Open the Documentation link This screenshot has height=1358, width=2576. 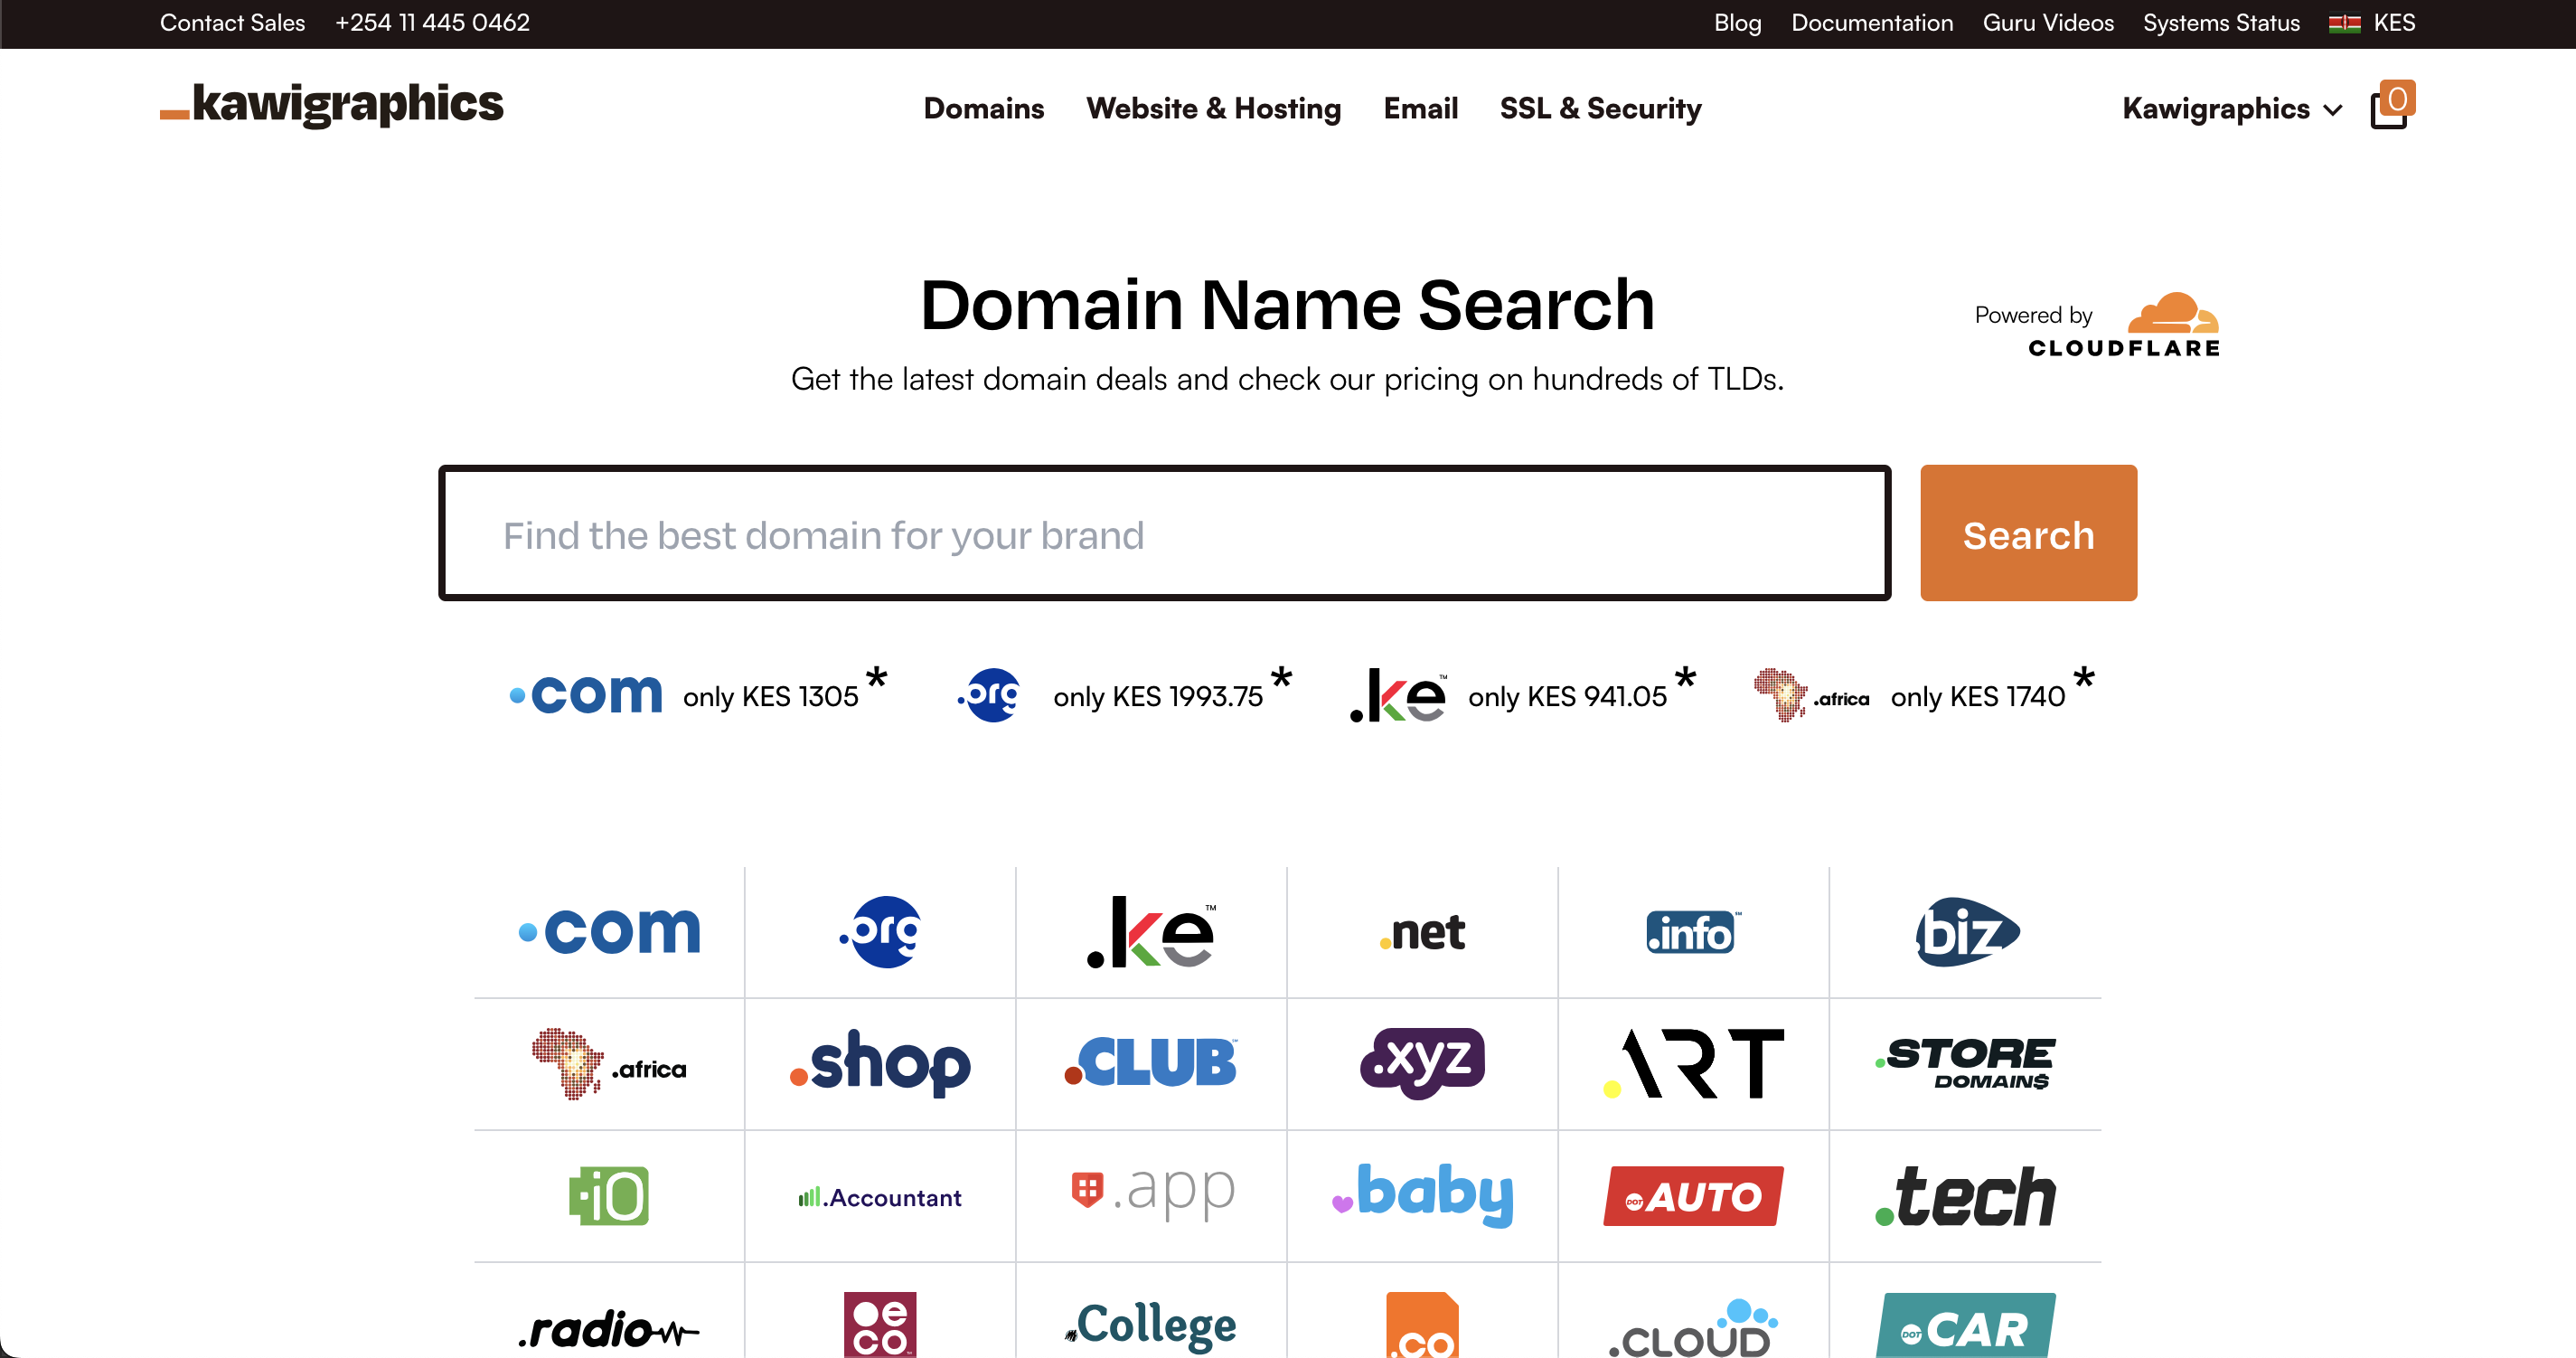pyautogui.click(x=1871, y=23)
